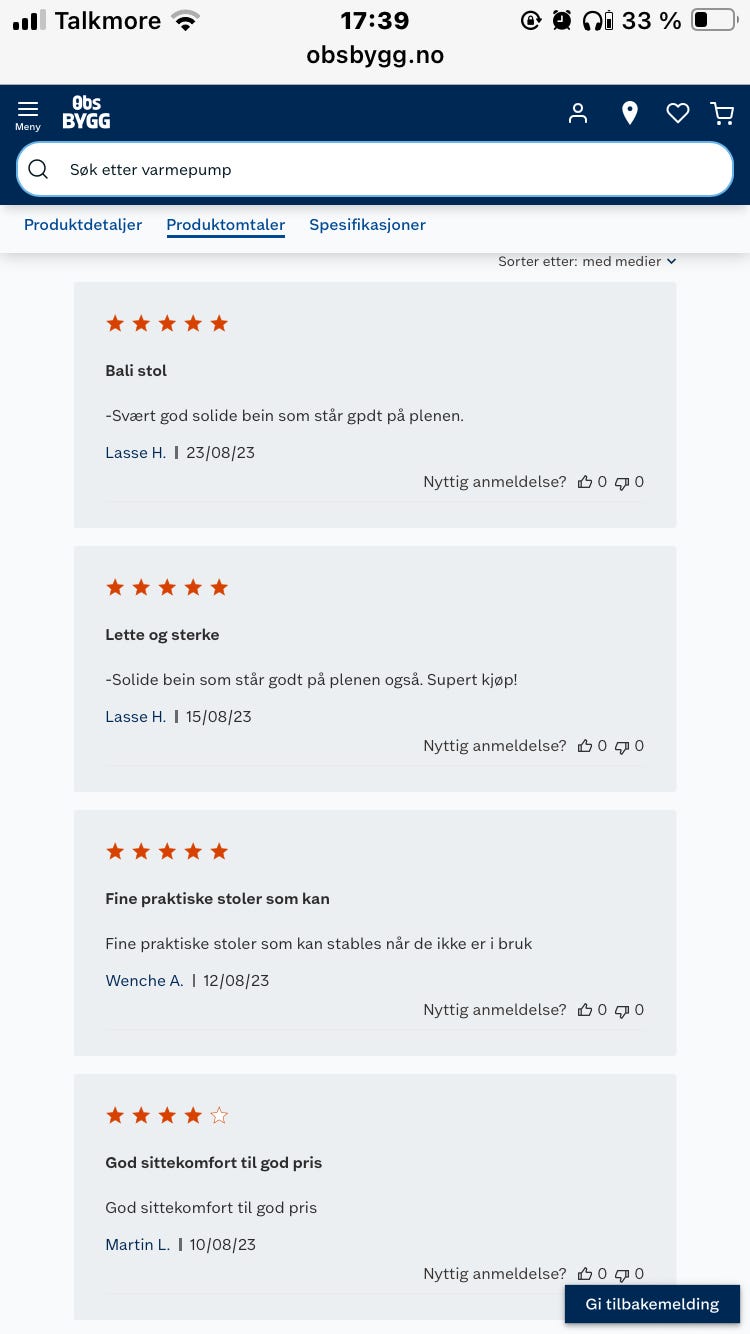The height and width of the screenshot is (1334, 750).
Task: Focus the Søk etter varmepump search field
Action: click(x=375, y=169)
